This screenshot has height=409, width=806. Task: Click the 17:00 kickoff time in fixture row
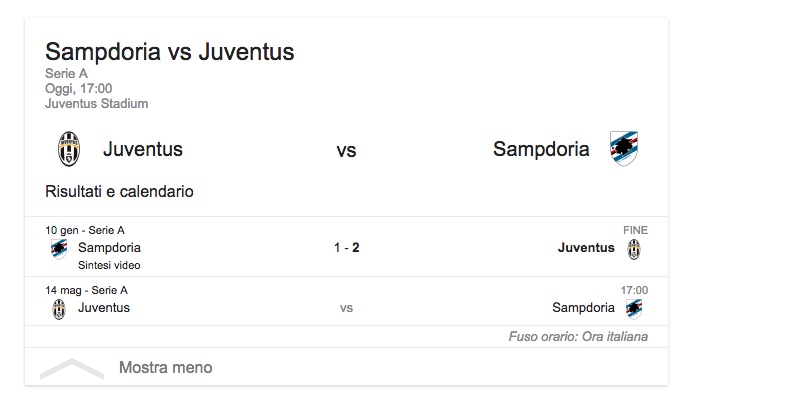coord(634,290)
